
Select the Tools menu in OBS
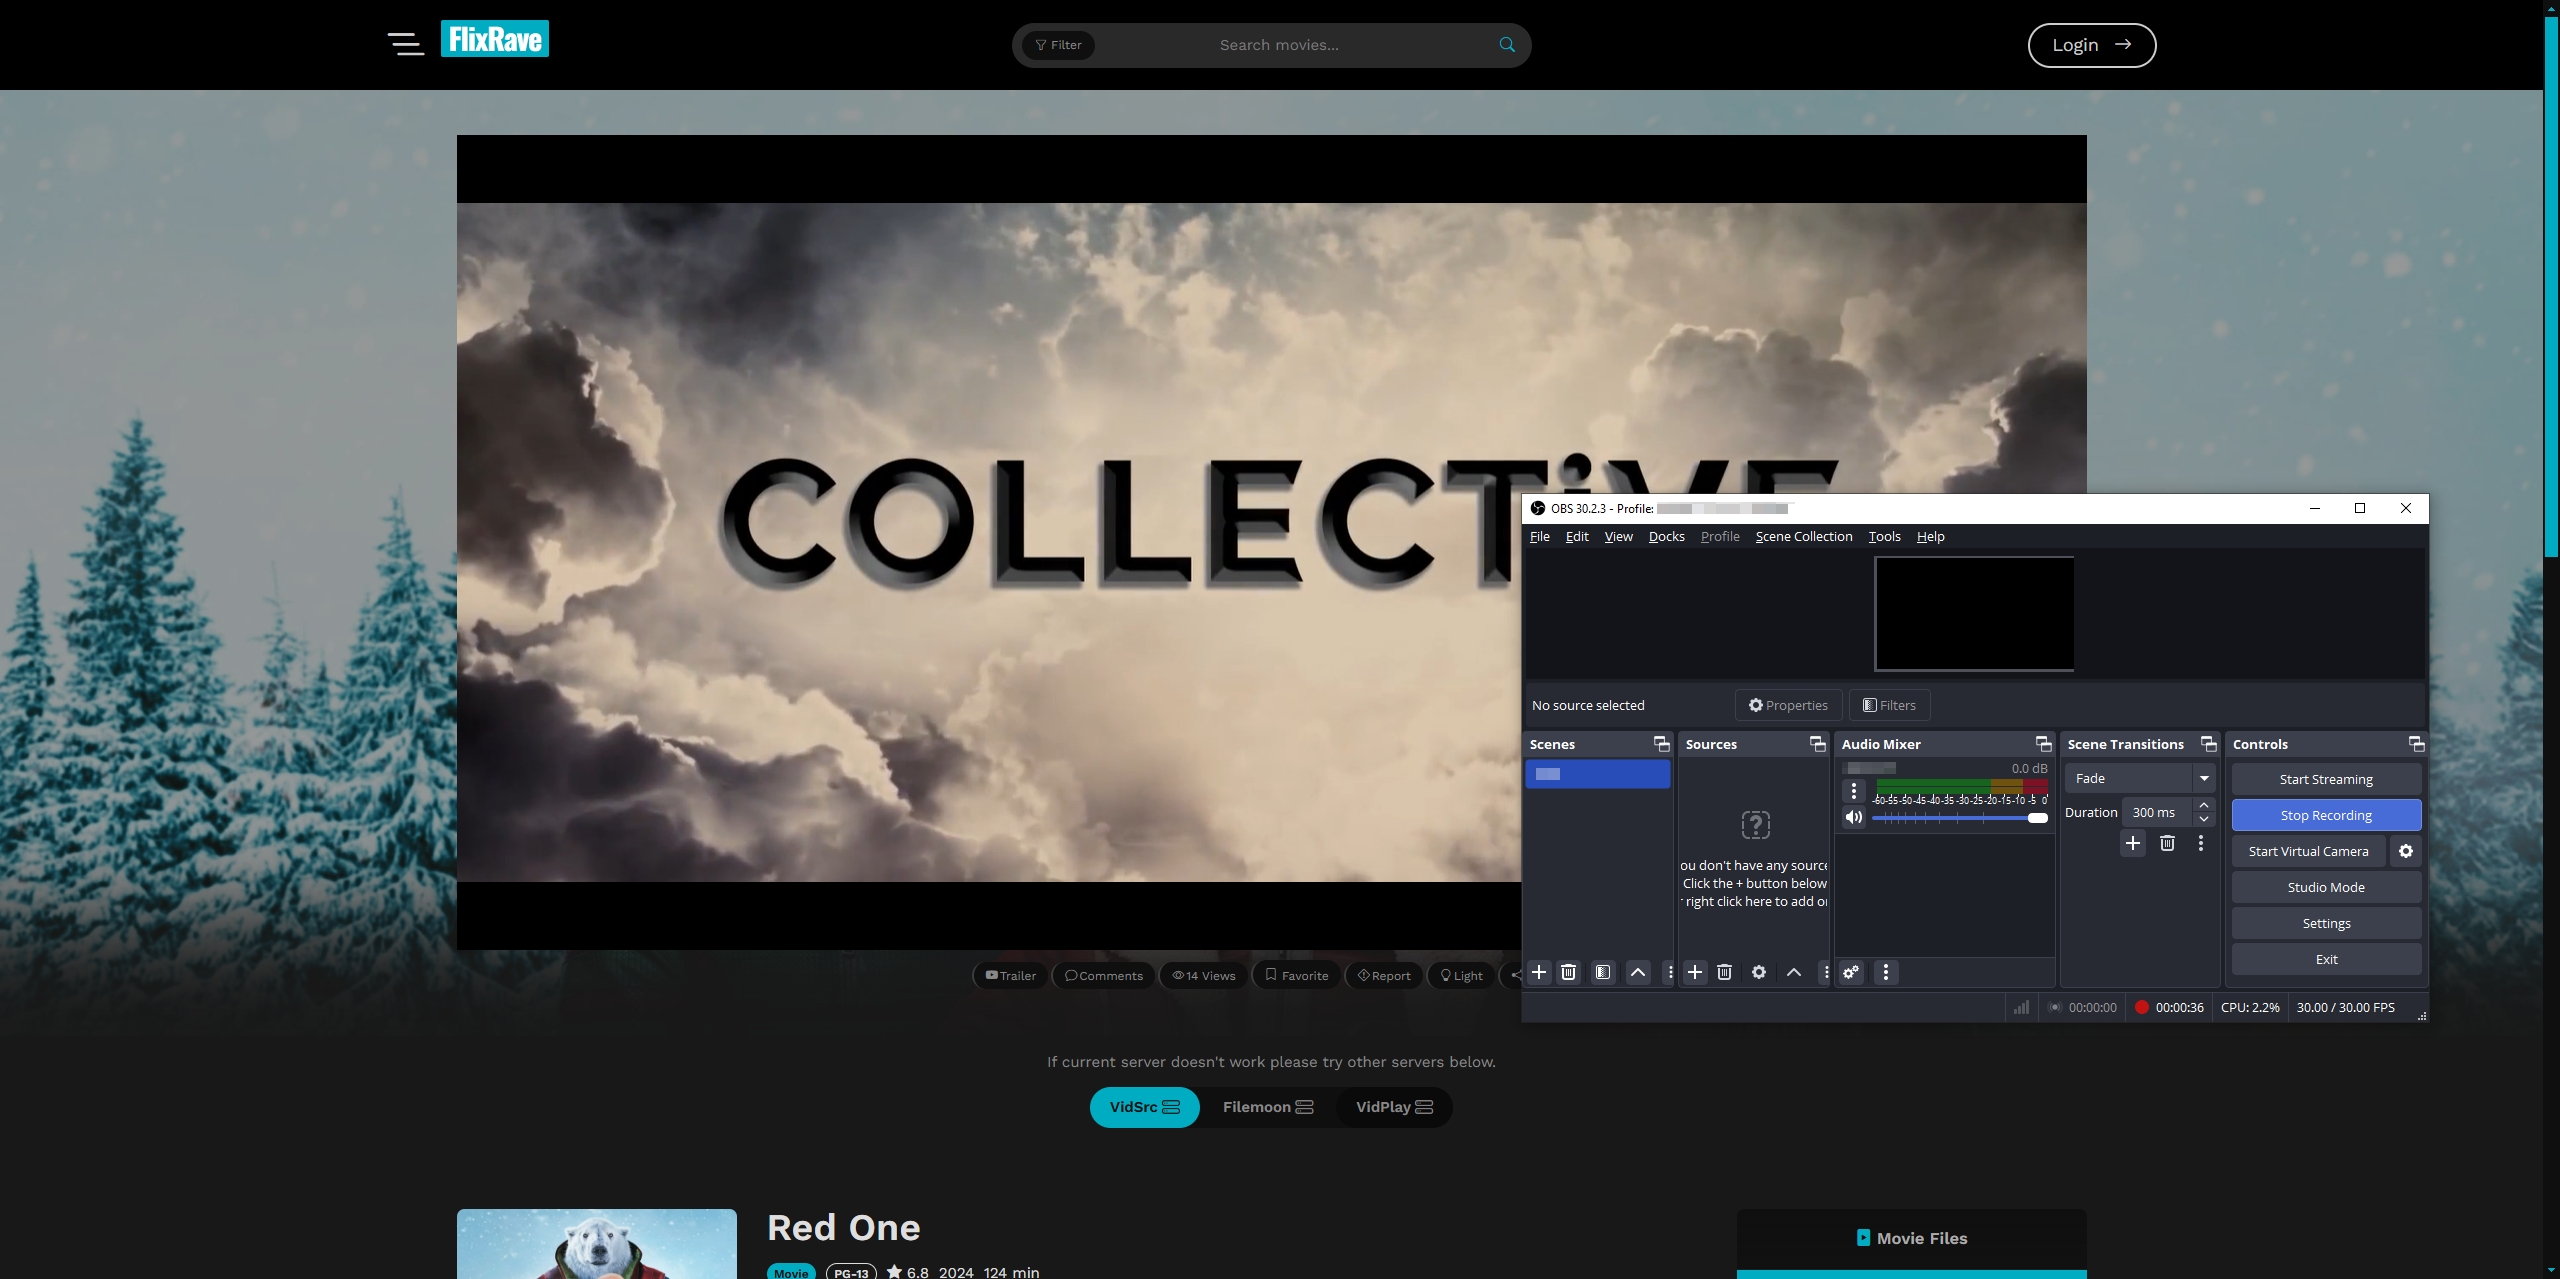(x=1884, y=536)
